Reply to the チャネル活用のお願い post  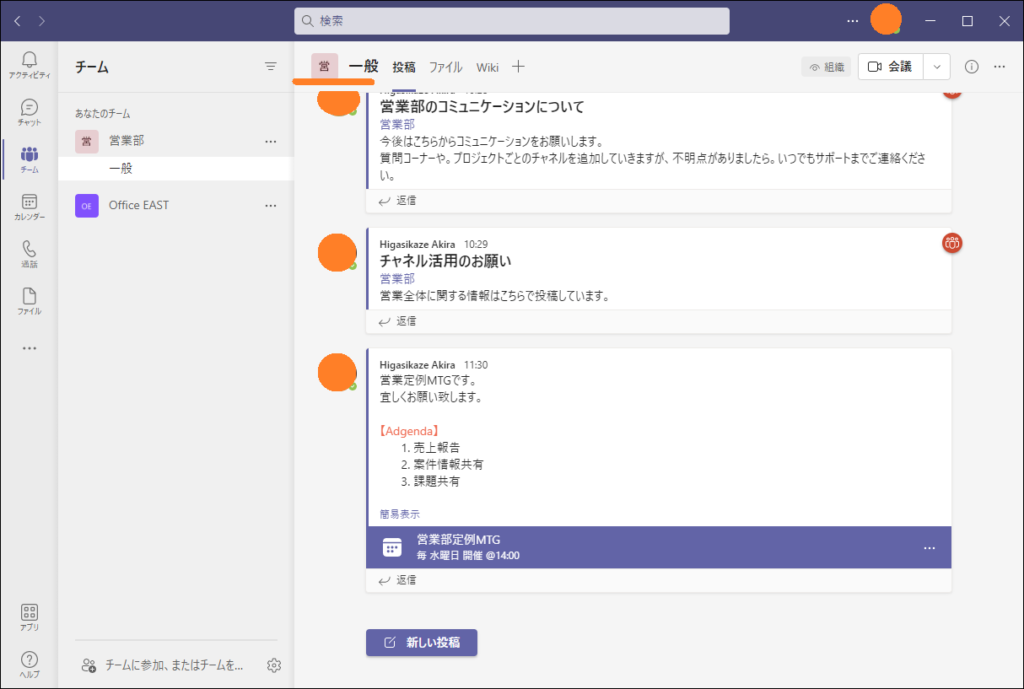click(x=397, y=321)
